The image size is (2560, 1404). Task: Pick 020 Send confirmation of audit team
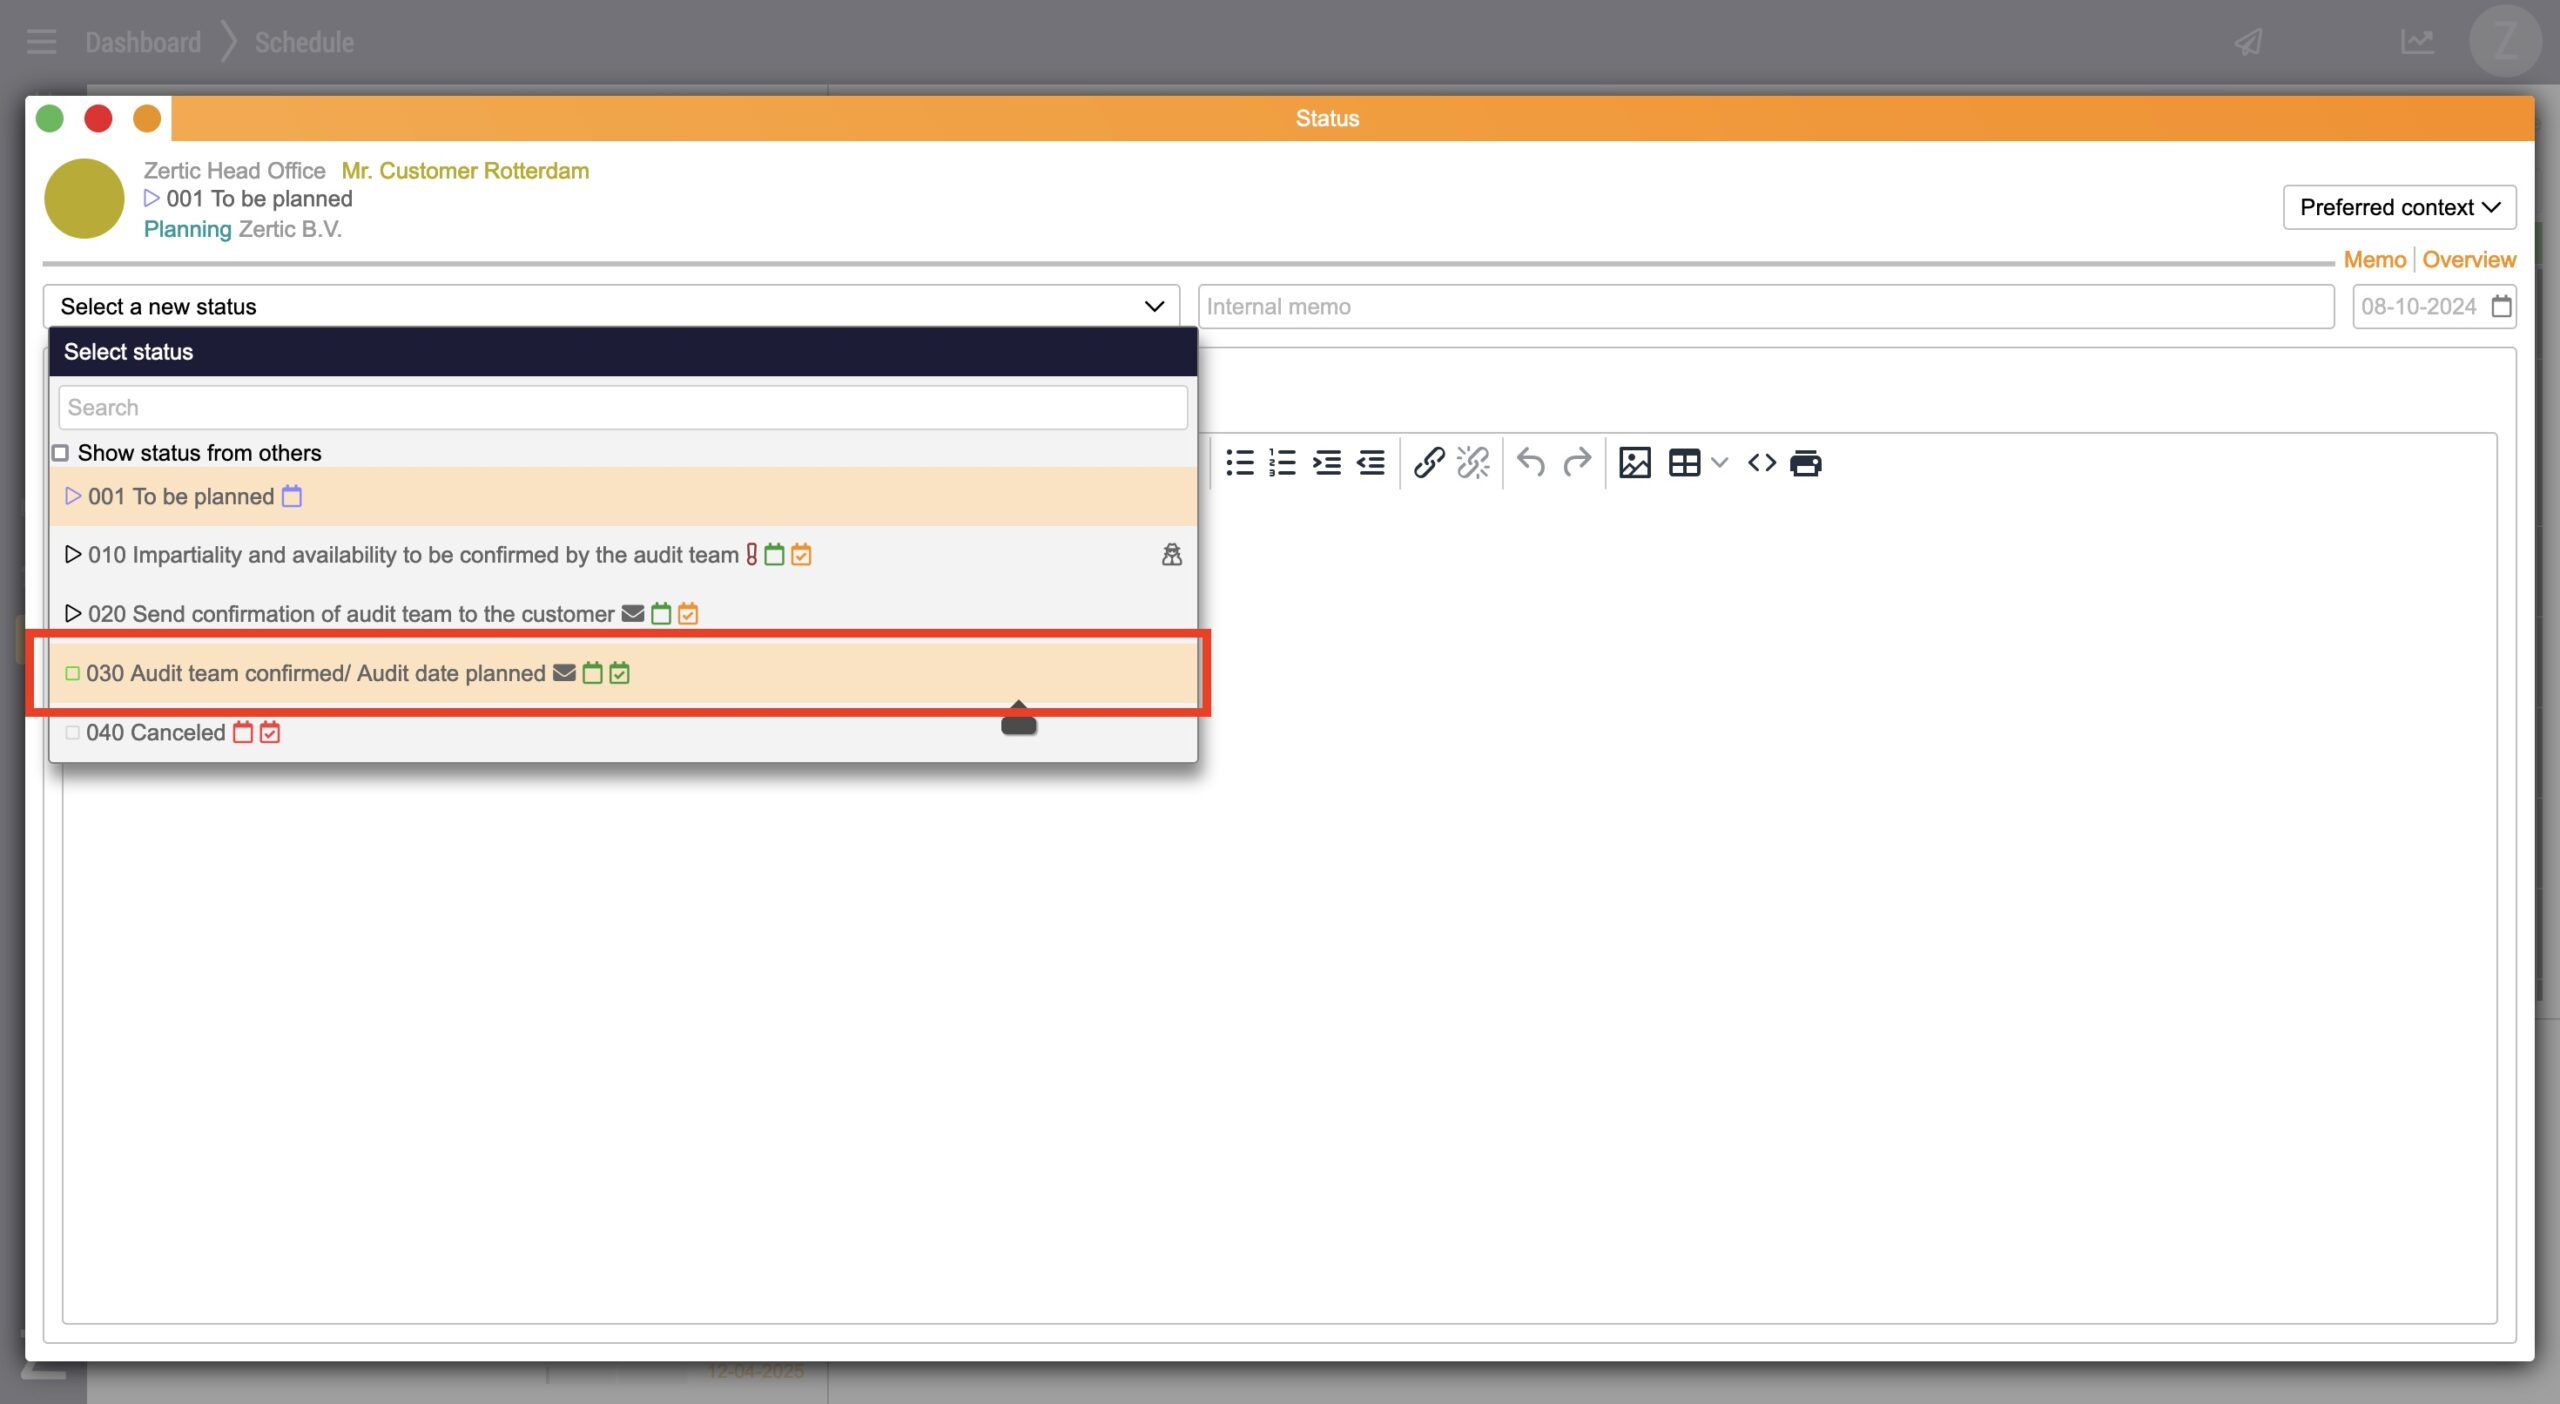pyautogui.click(x=350, y=614)
